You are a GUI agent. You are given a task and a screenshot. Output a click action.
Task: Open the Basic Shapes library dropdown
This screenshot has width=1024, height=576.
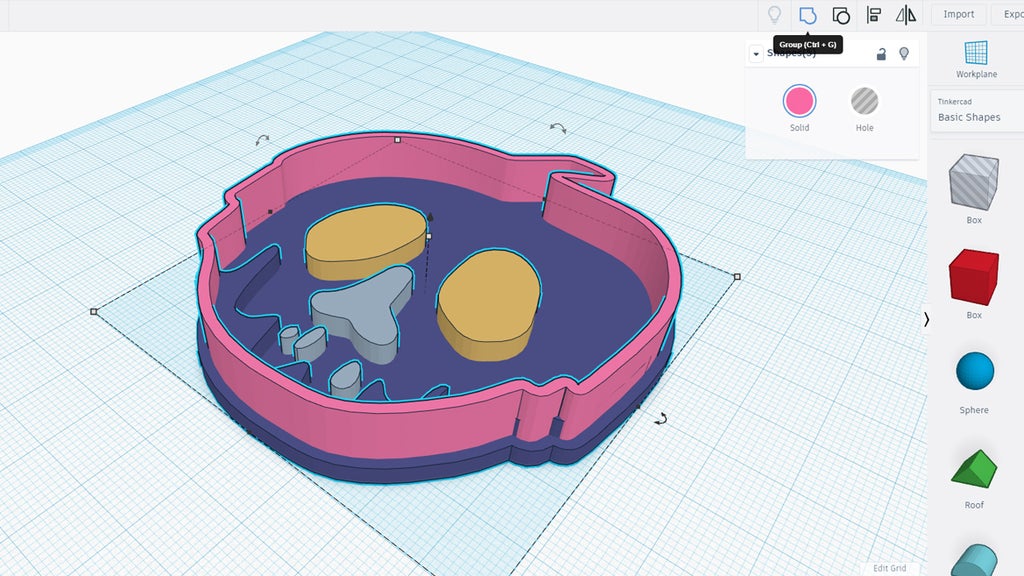tap(975, 117)
